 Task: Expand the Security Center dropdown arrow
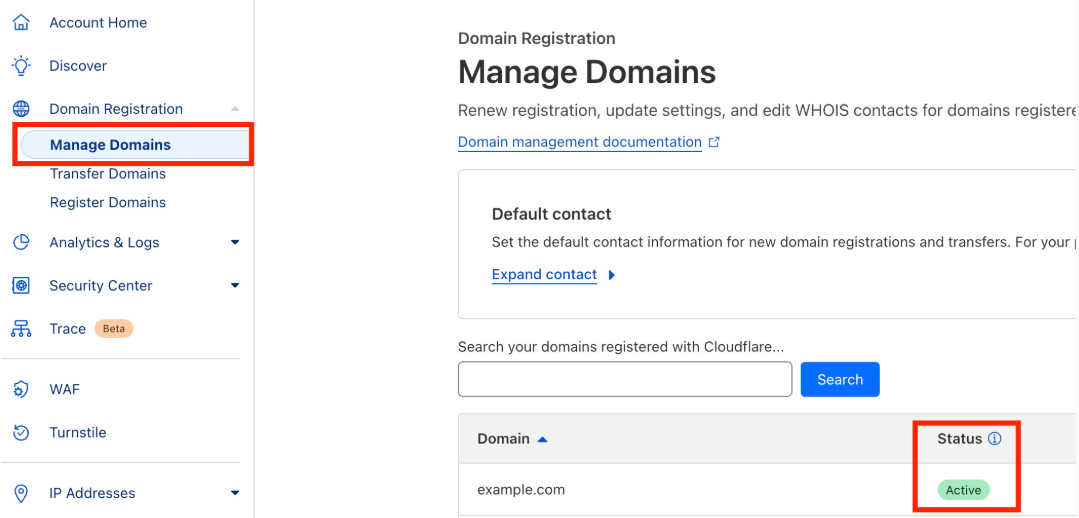(x=235, y=286)
